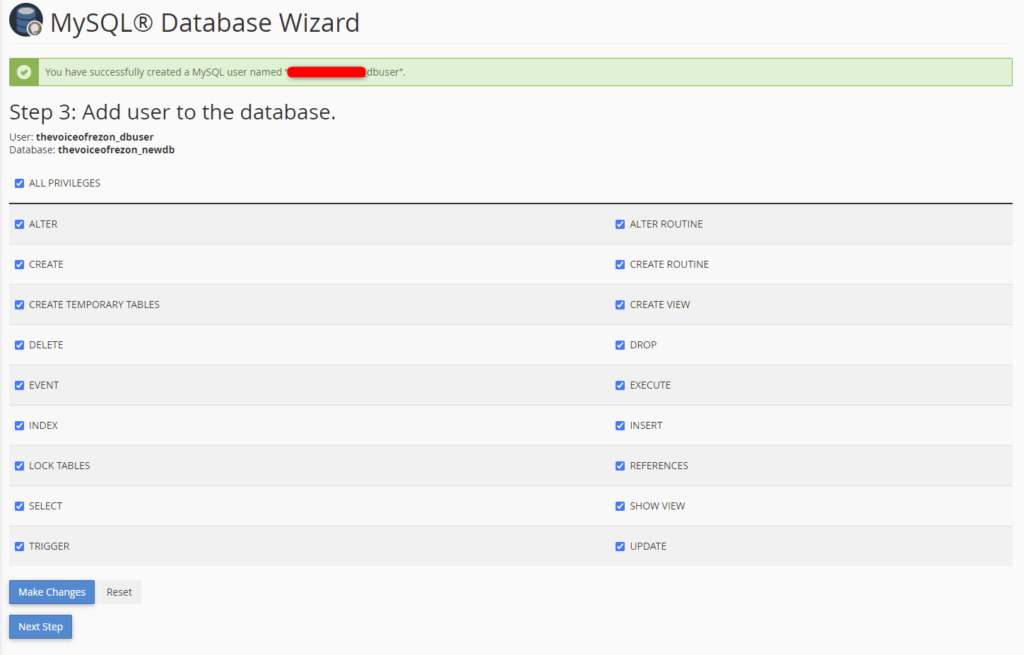This screenshot has width=1024, height=655.
Task: Click the green success checkmark icon
Action: point(22,71)
